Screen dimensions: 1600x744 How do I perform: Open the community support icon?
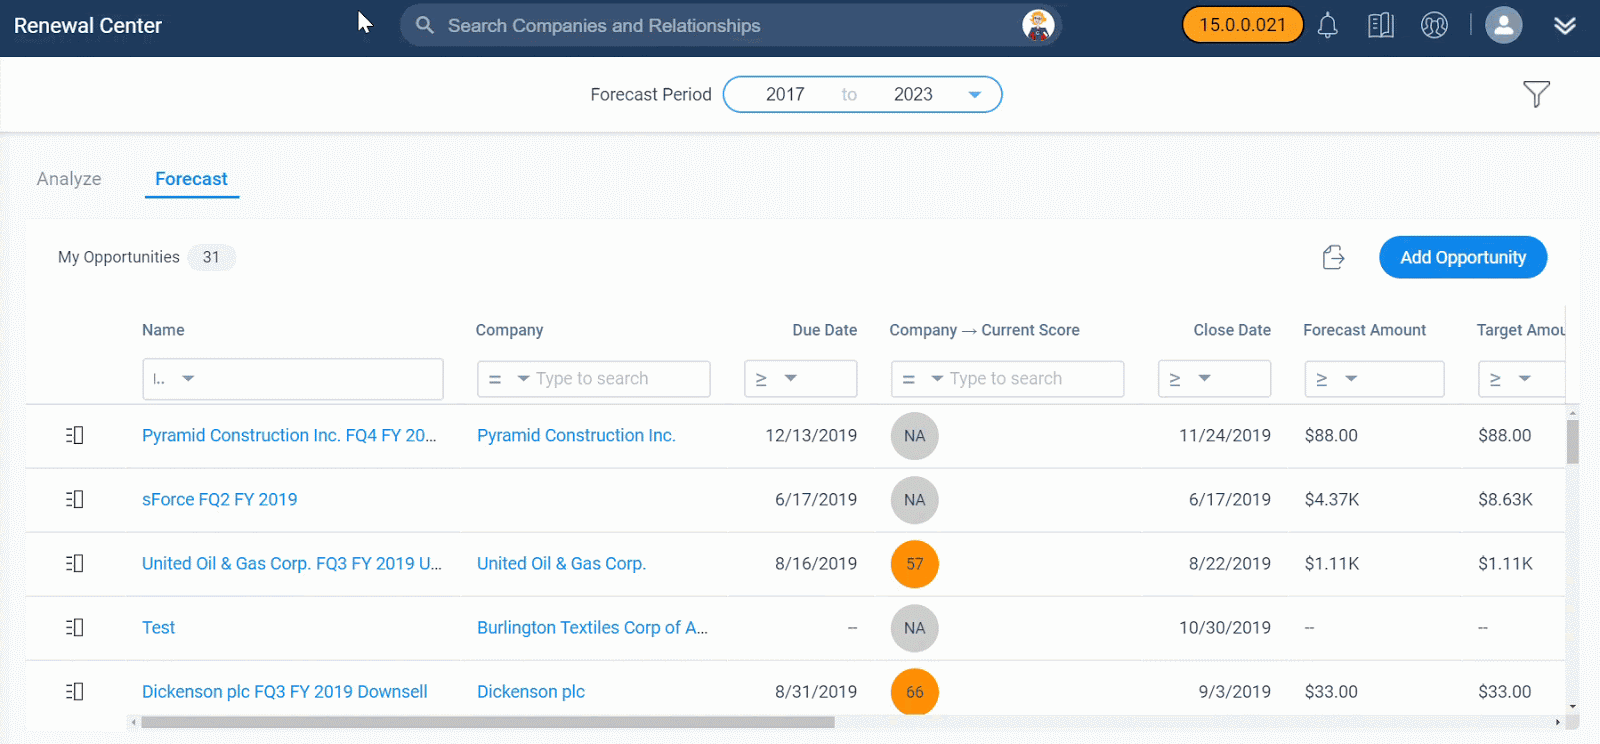[1434, 25]
